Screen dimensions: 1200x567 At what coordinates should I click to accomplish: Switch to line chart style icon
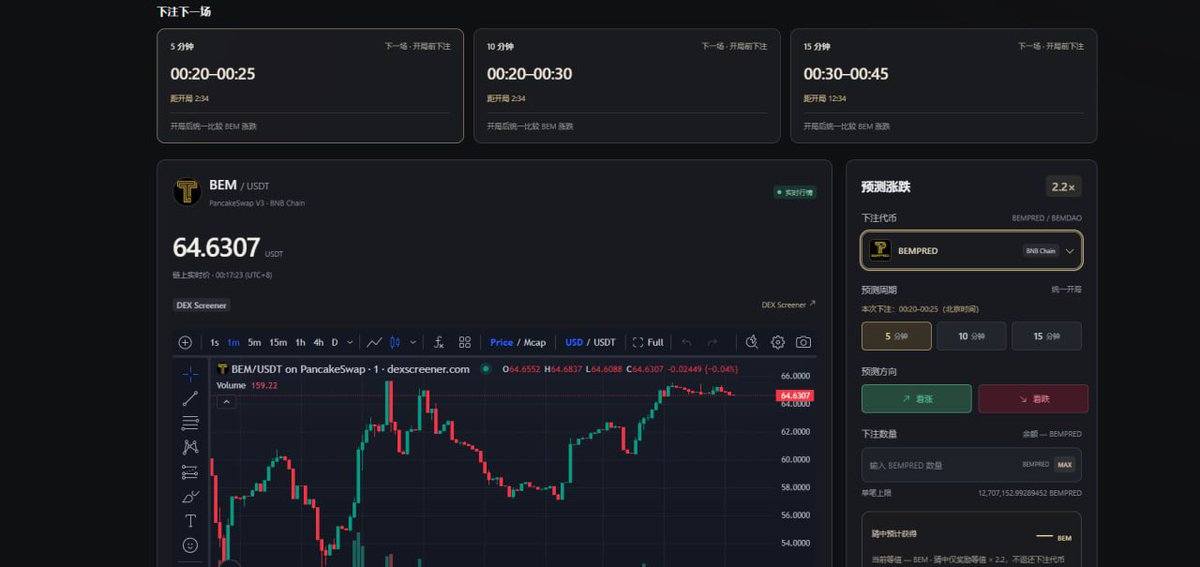[x=374, y=342]
